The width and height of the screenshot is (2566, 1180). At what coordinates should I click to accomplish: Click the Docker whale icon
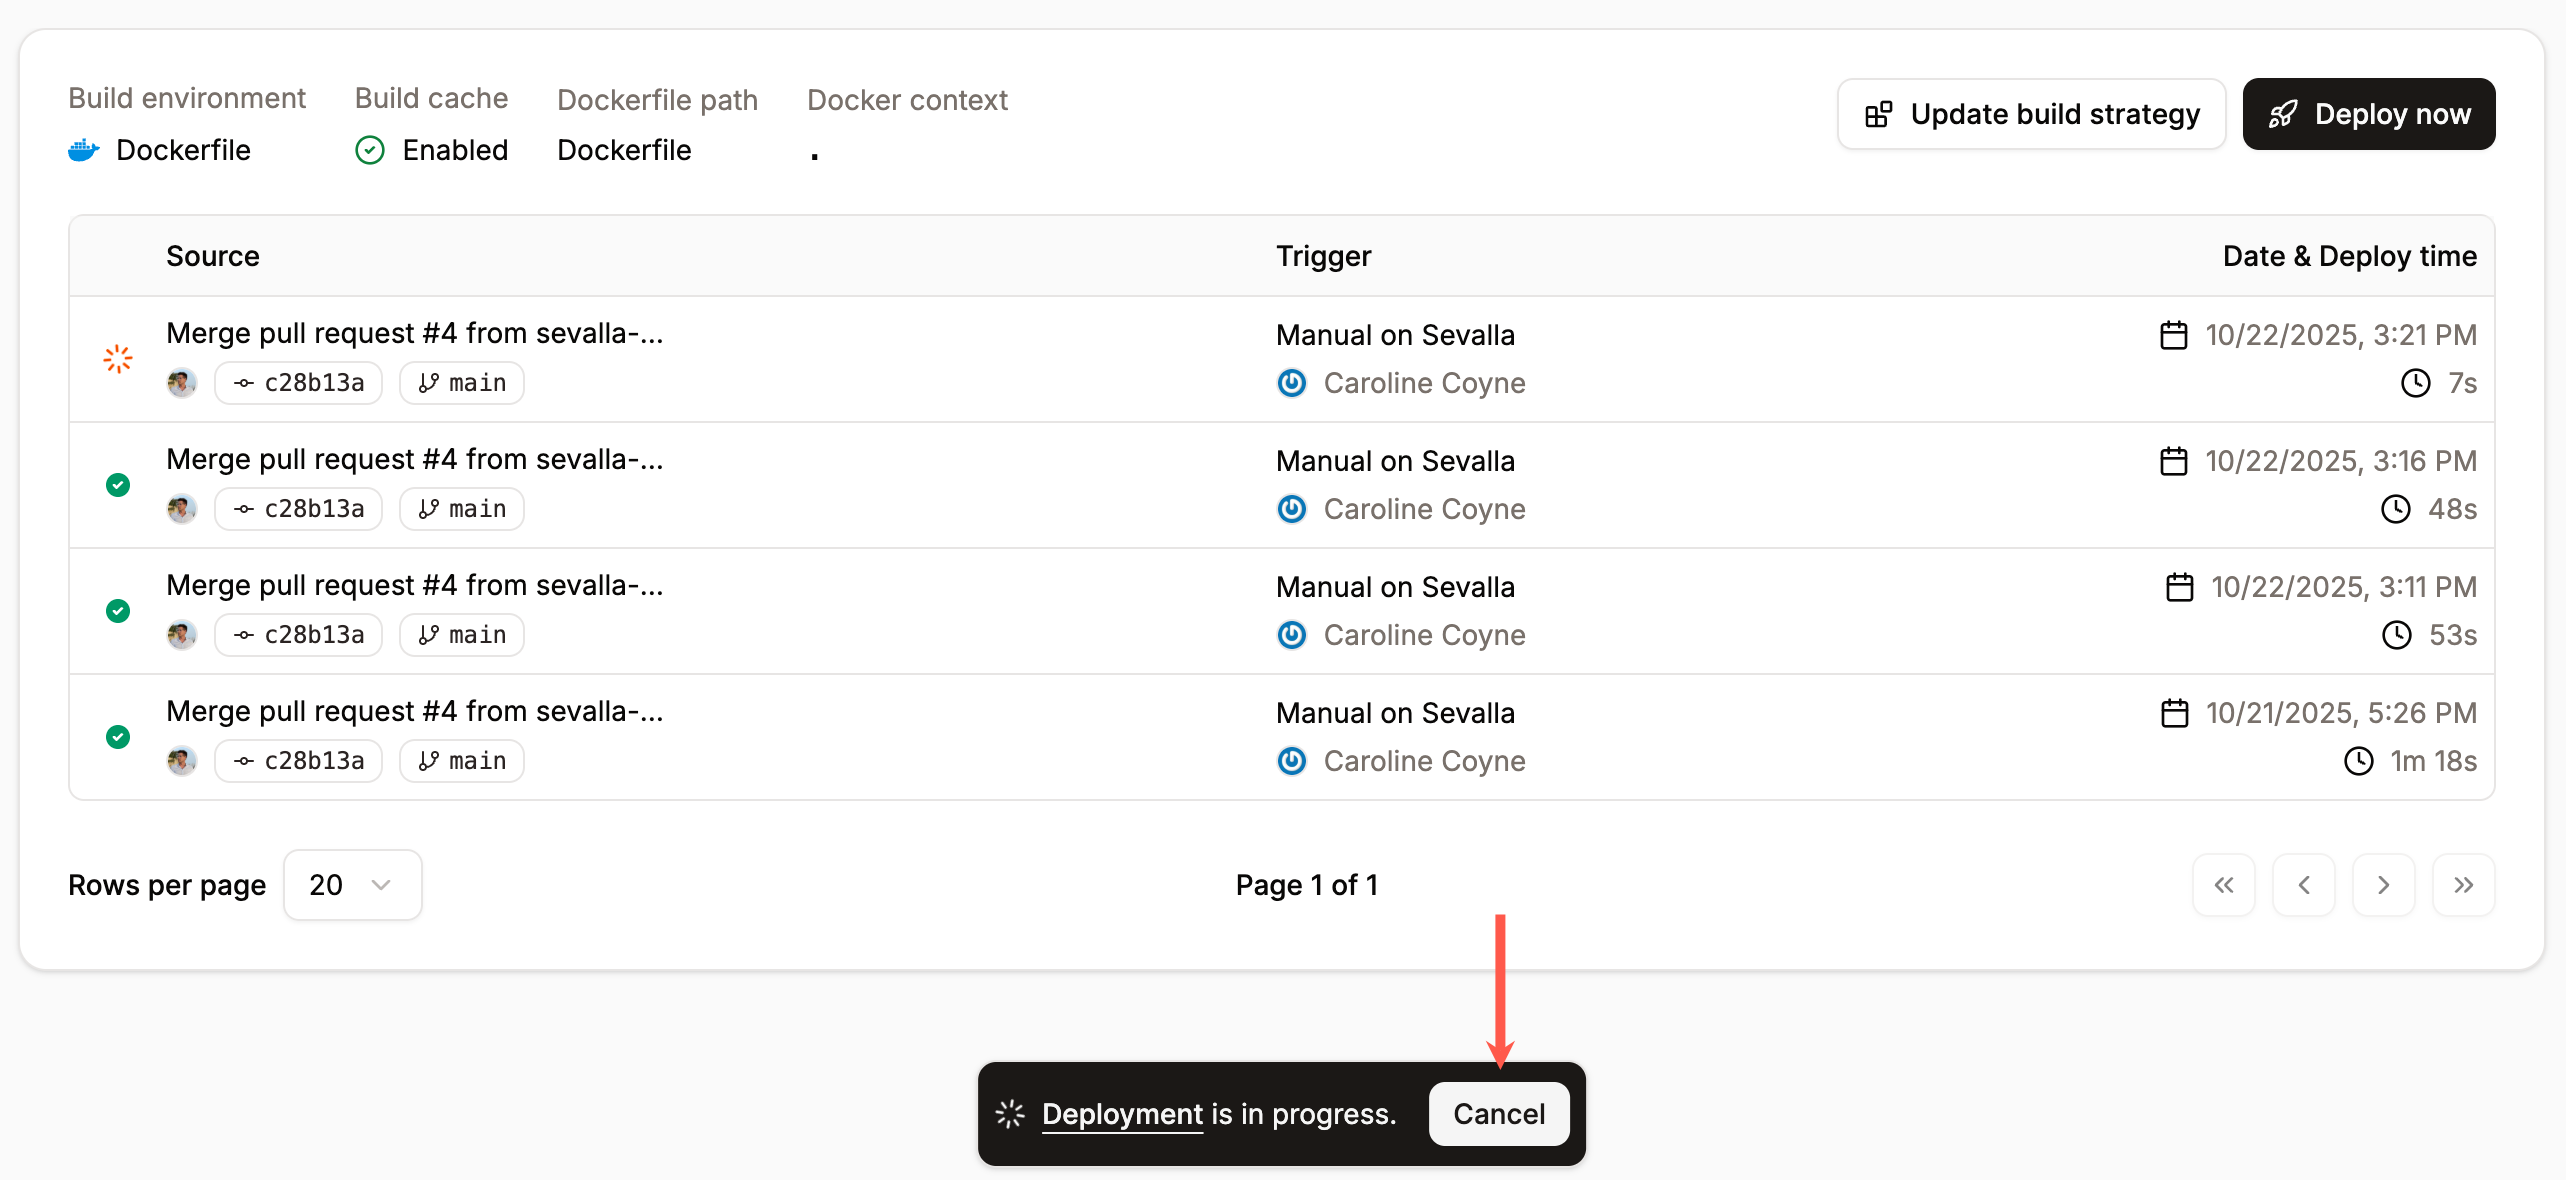click(x=84, y=150)
